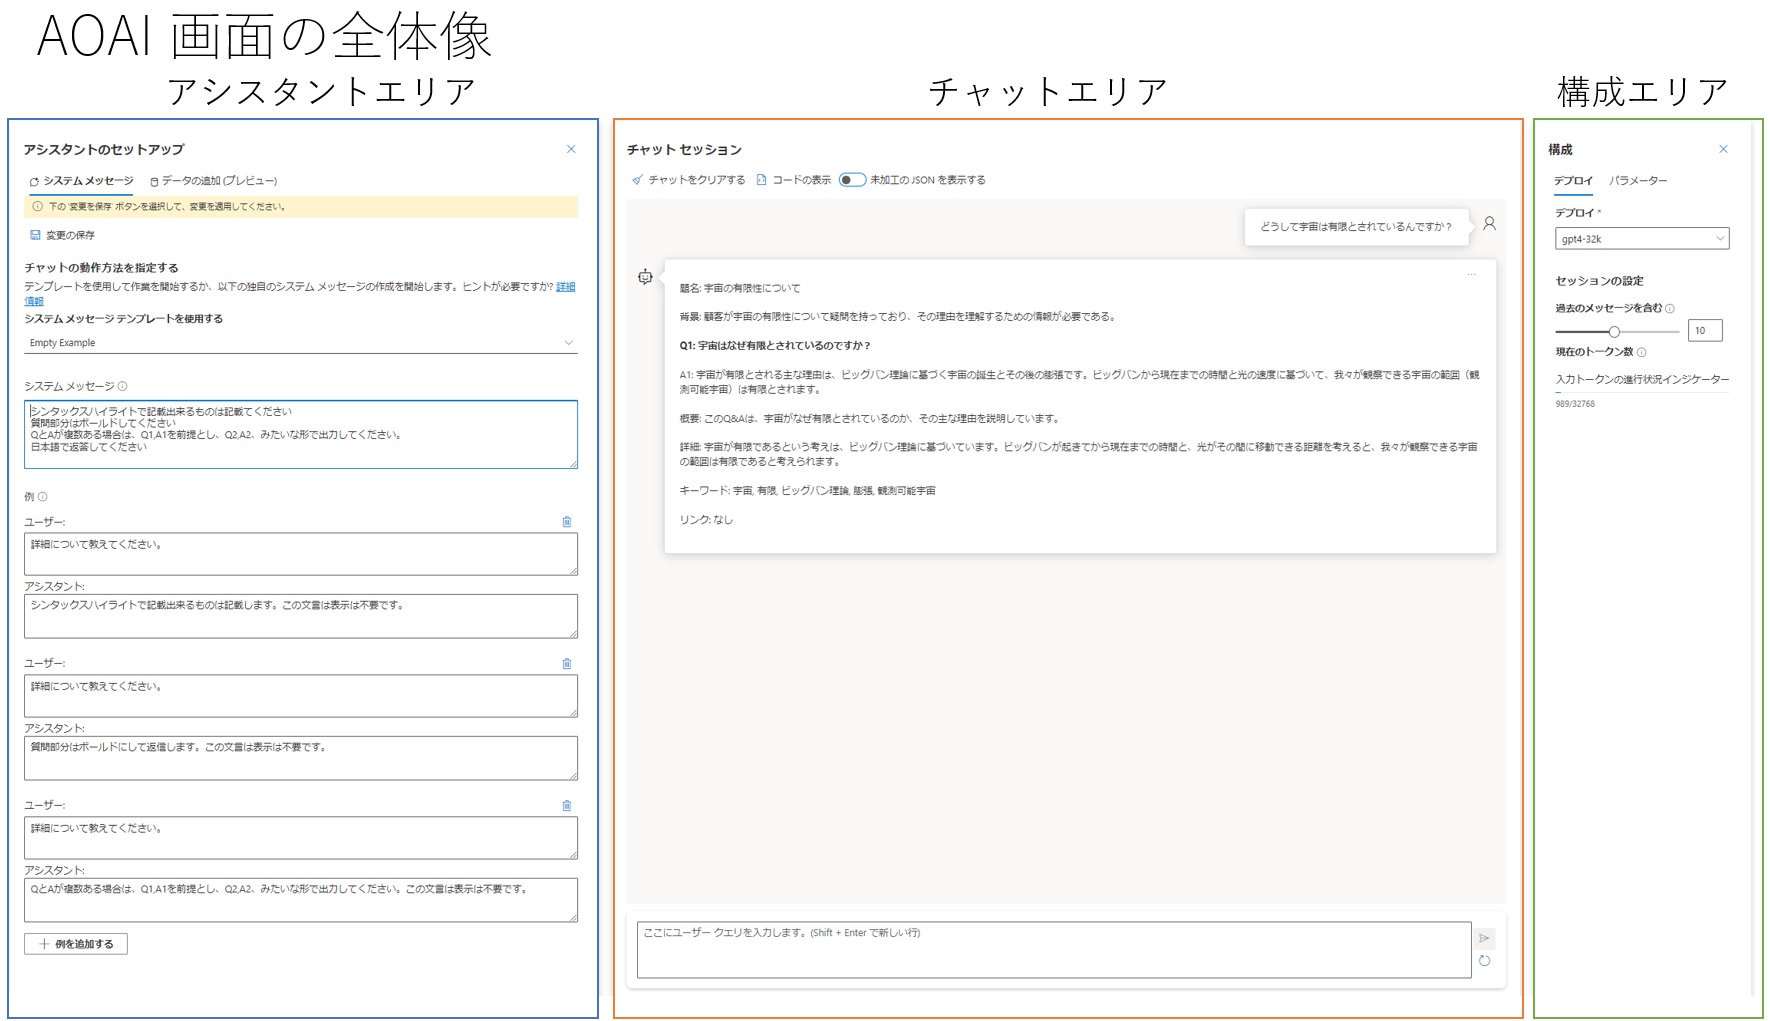The height and width of the screenshot is (1021, 1770).
Task: Click the send message arrow icon
Action: (1486, 938)
